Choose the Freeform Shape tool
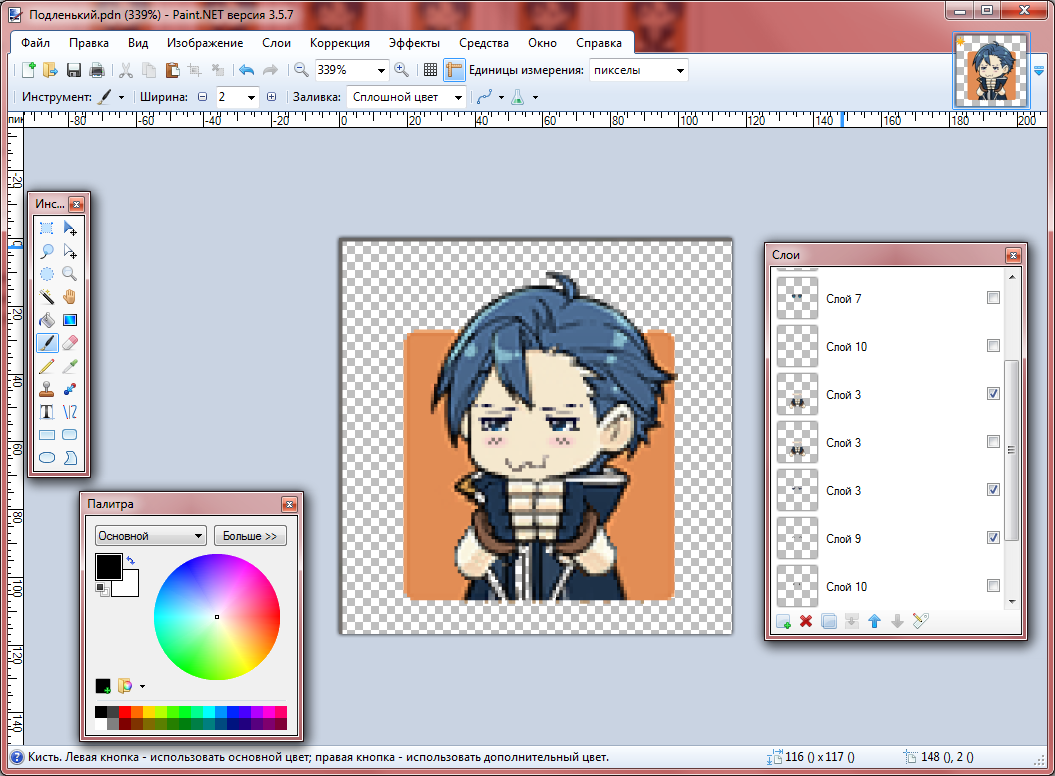The image size is (1055, 776). tap(69, 458)
